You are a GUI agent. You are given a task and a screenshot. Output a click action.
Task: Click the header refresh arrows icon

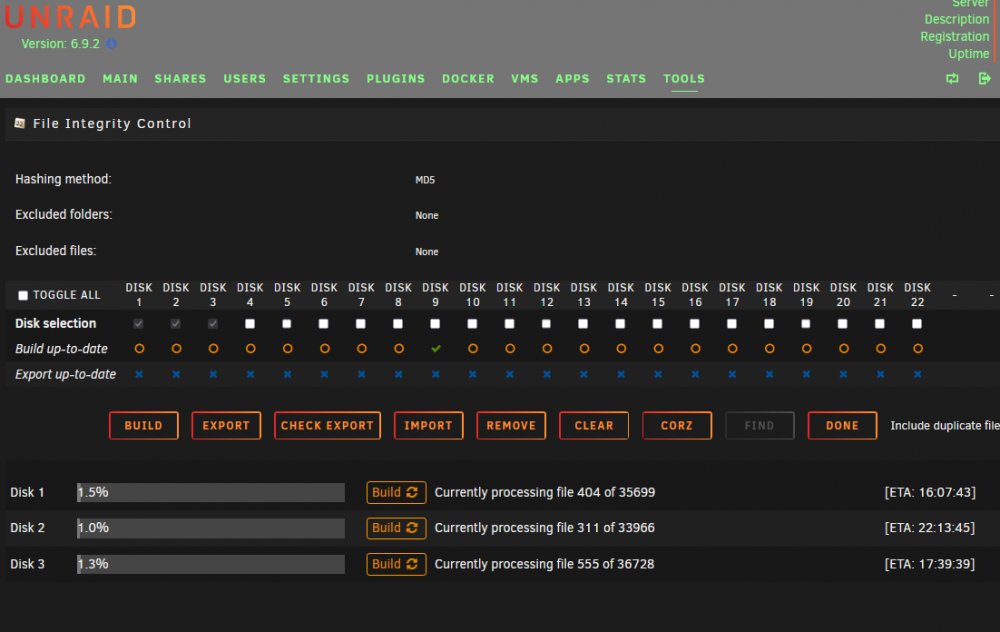click(952, 78)
